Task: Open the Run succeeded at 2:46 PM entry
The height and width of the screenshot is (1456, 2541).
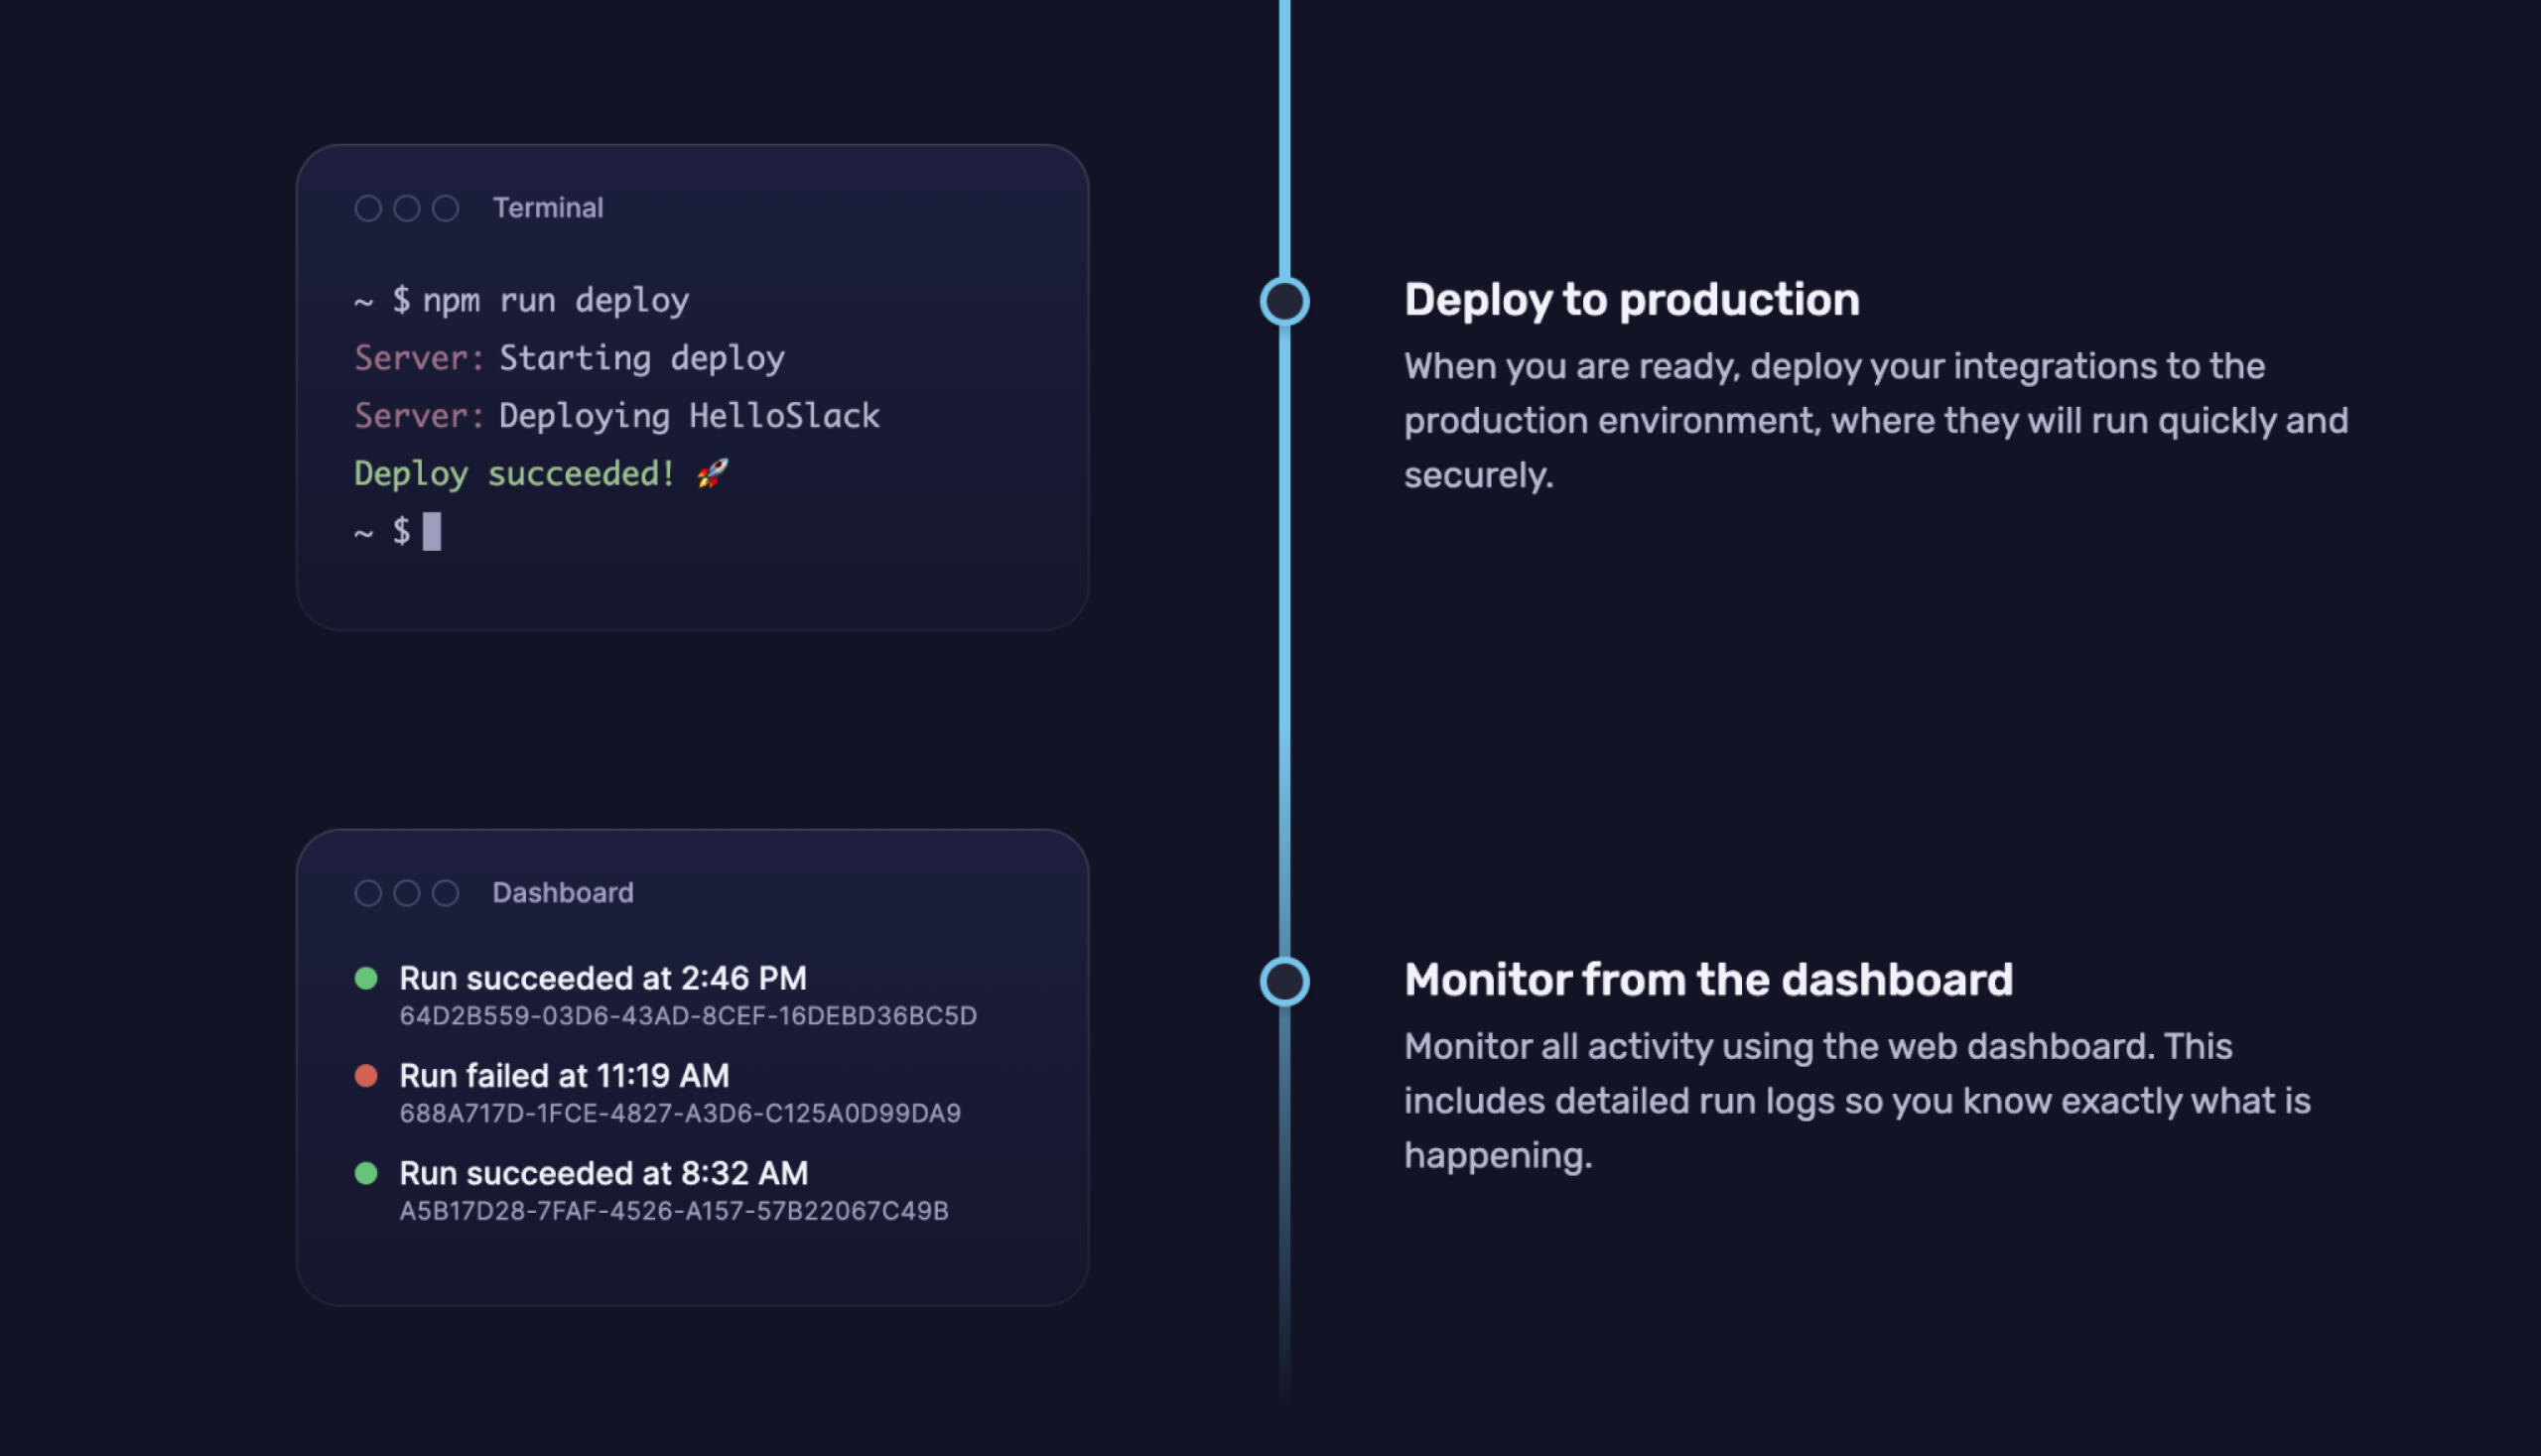Action: 603,978
